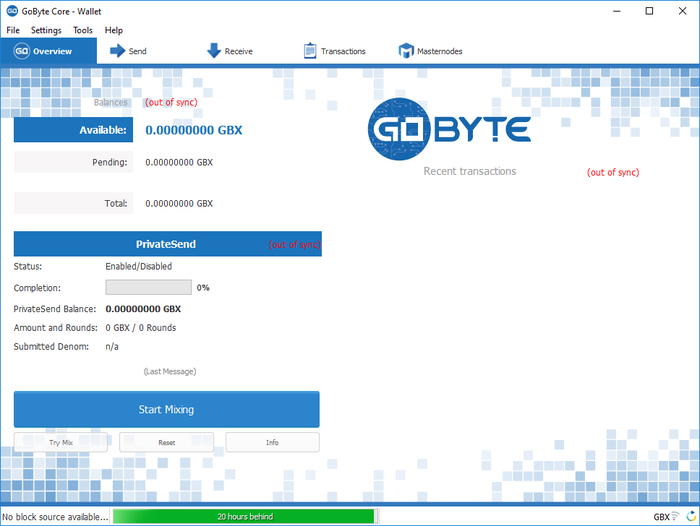Click the network connection signal icon
The image size is (700, 526).
(676, 516)
